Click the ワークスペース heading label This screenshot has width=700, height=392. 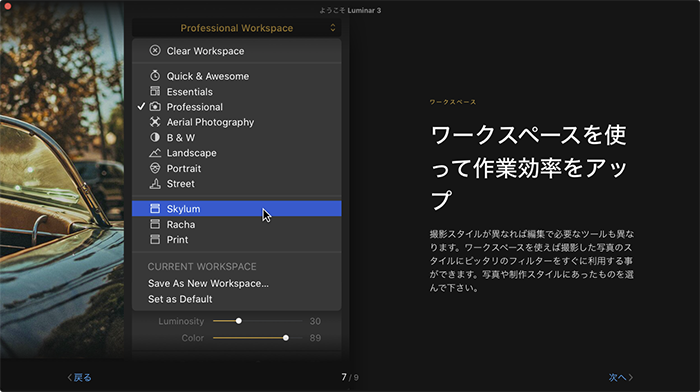(x=453, y=102)
